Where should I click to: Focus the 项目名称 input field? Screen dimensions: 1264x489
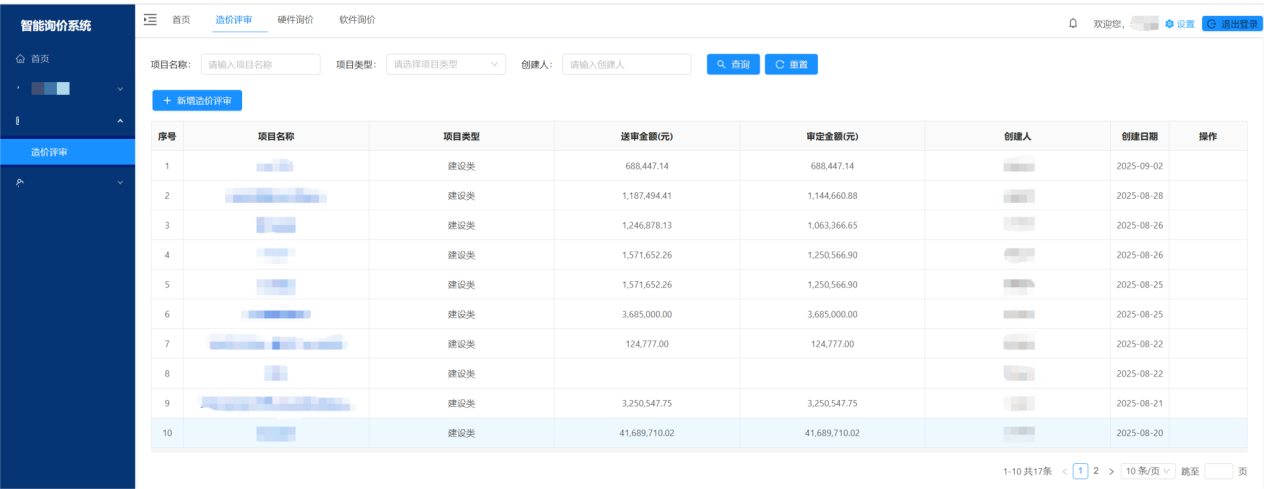point(261,64)
